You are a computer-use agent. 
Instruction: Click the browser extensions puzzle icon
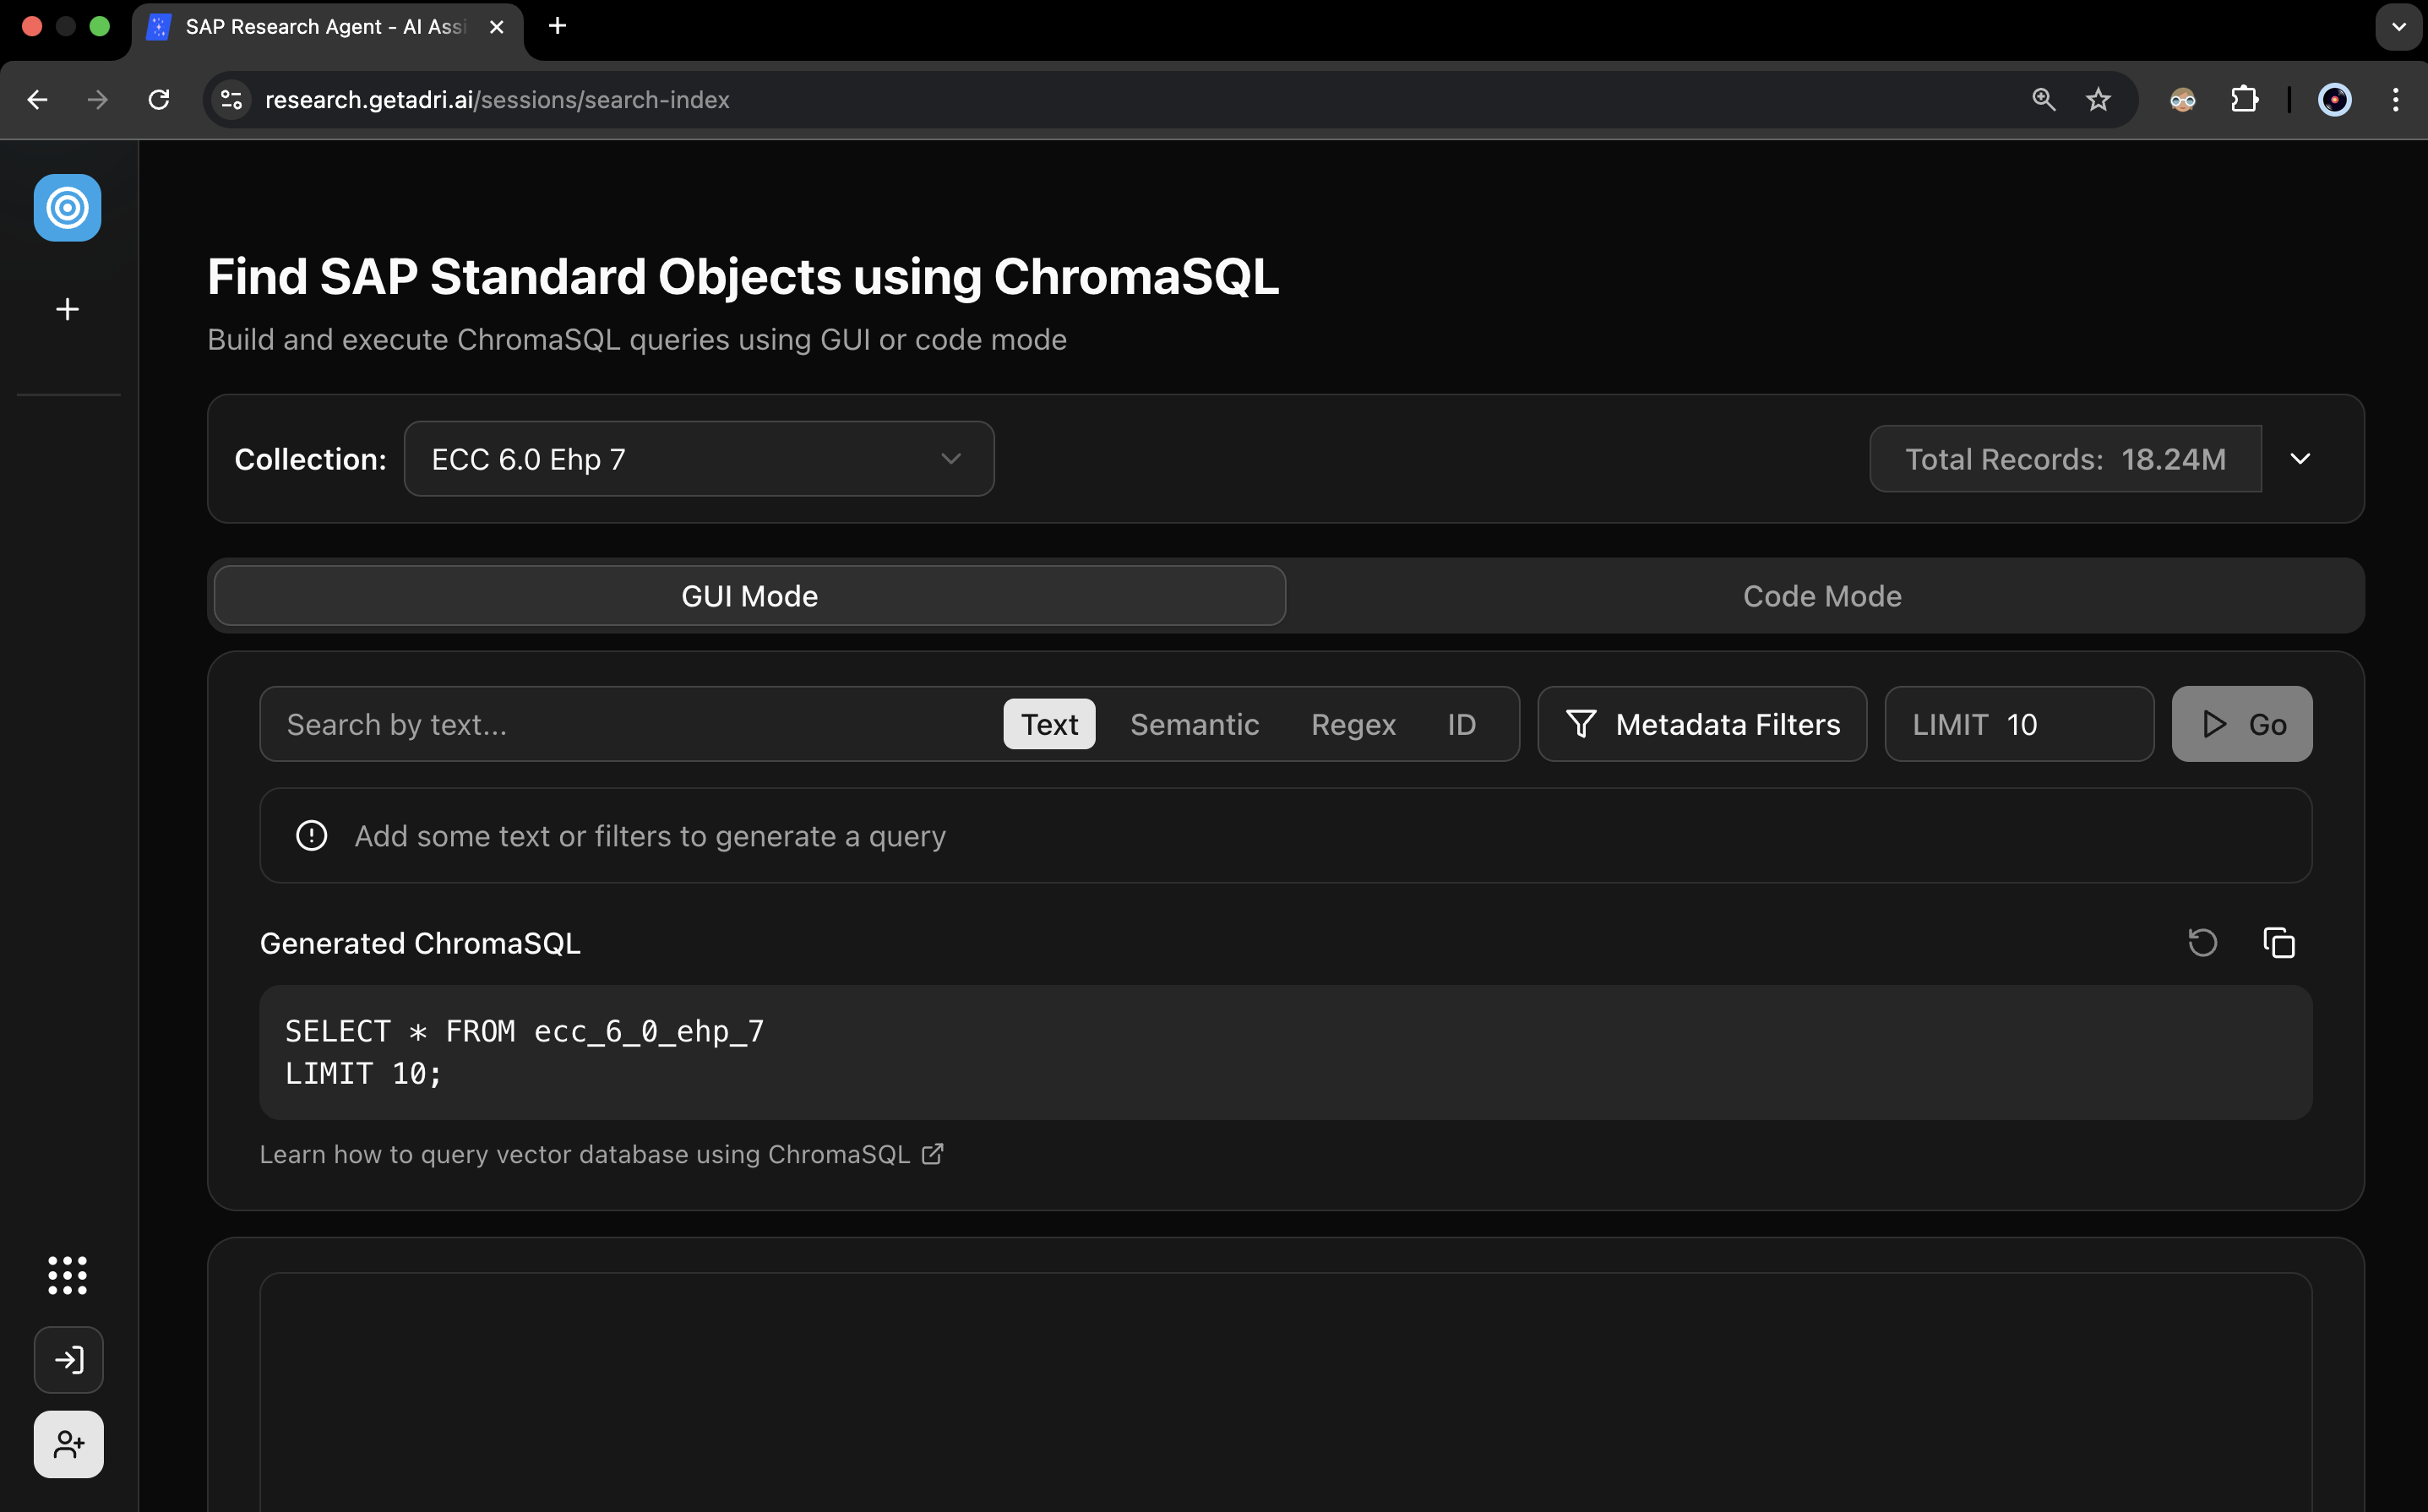(x=2246, y=99)
